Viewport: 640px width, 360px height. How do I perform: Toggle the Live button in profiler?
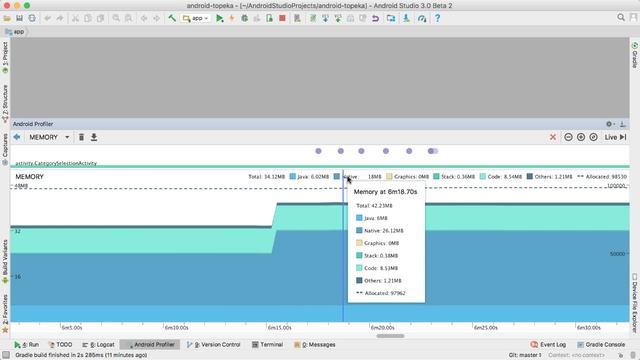(616, 137)
